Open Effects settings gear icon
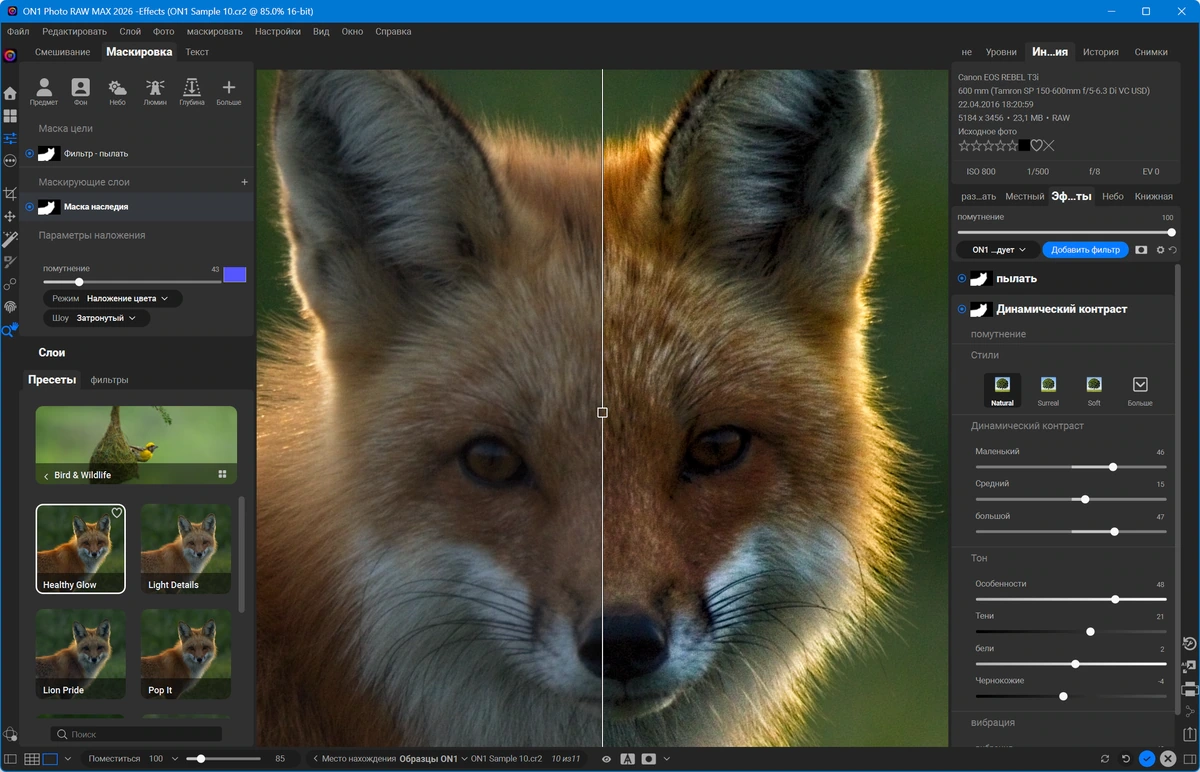 [x=1161, y=250]
